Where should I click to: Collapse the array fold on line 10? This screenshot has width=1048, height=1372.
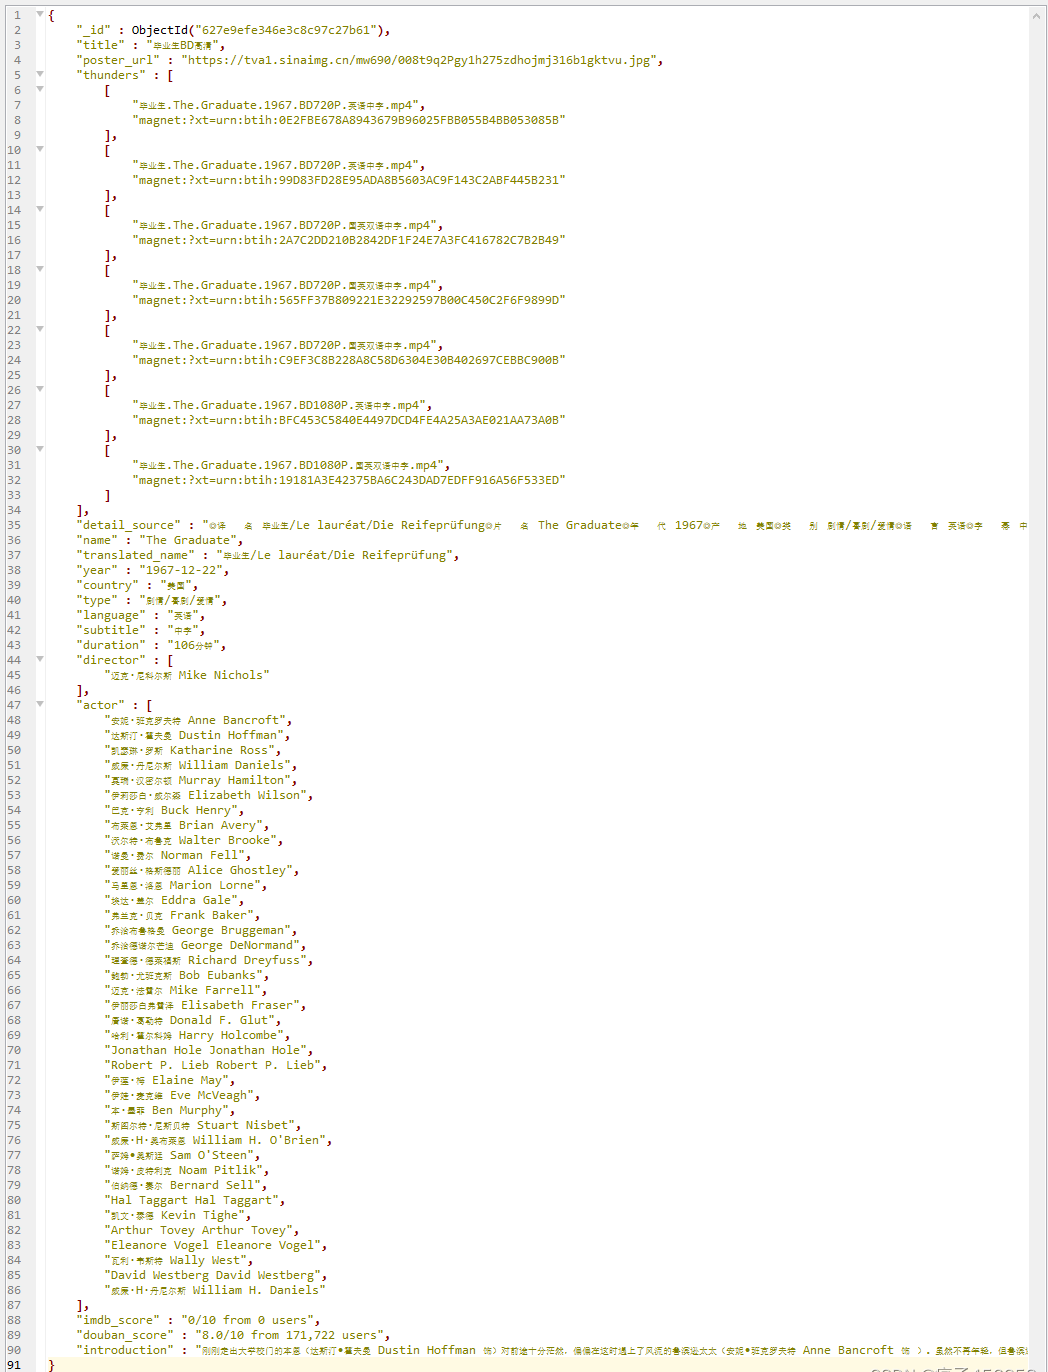click(x=40, y=149)
